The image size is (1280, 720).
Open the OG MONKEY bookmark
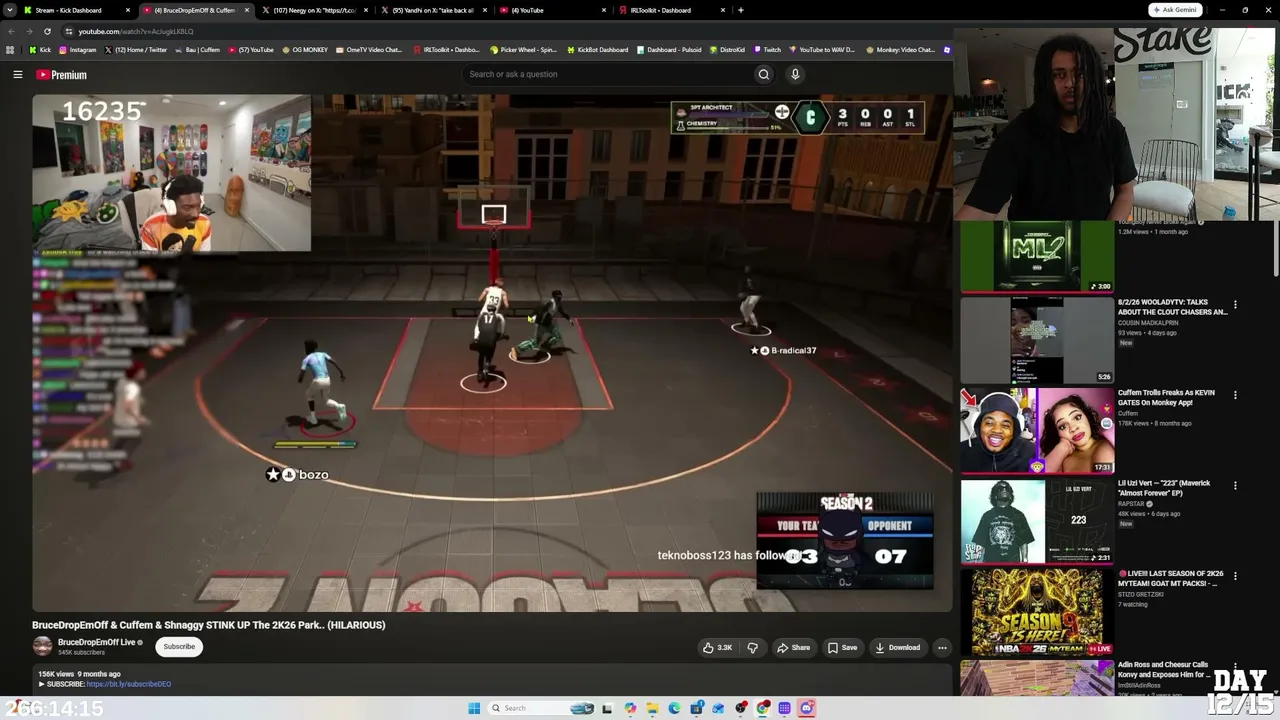tap(304, 50)
